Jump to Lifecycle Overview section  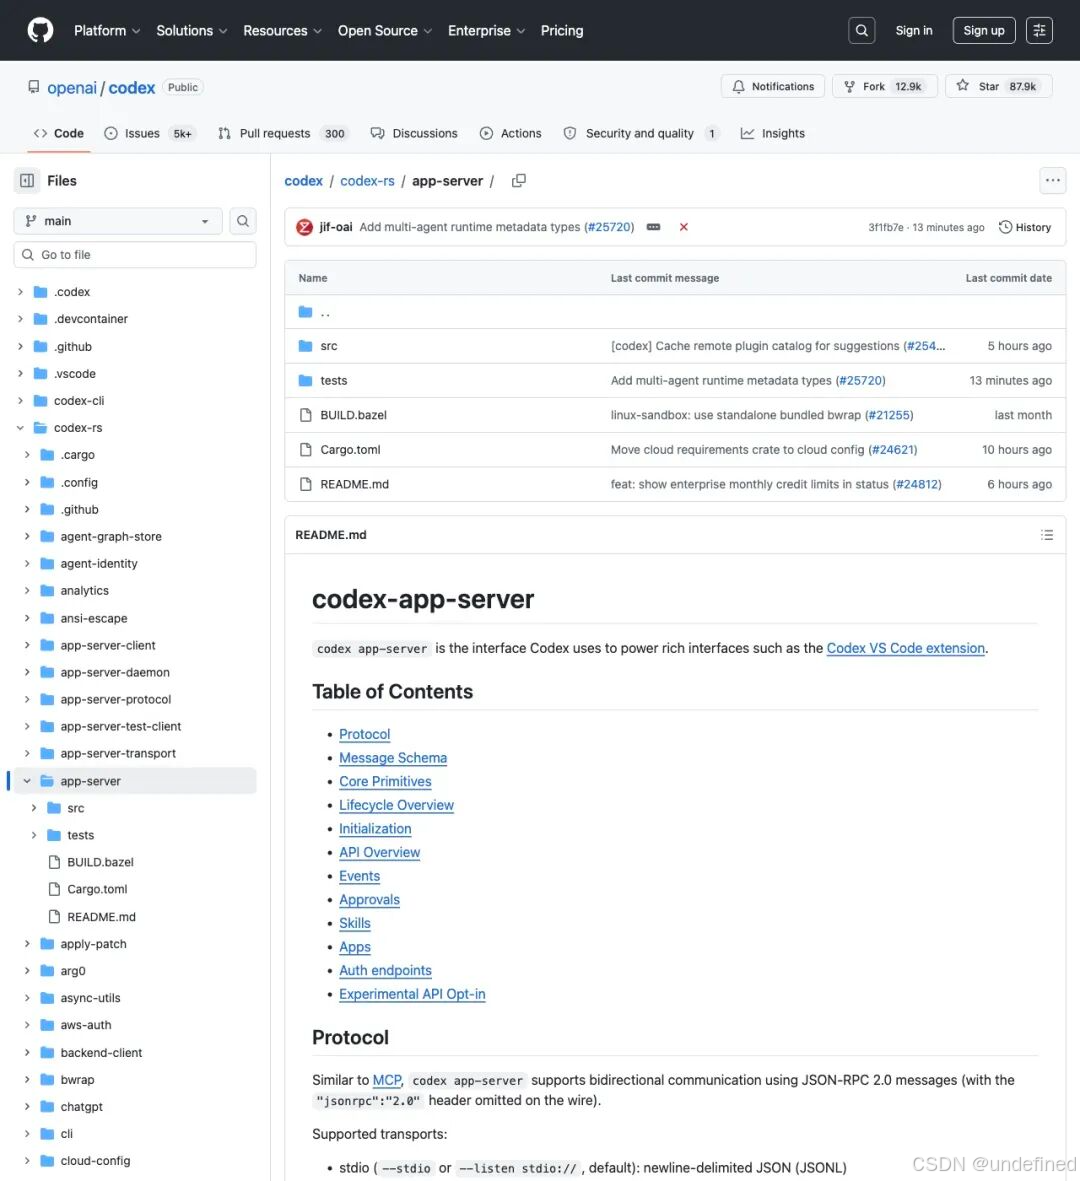coord(396,804)
